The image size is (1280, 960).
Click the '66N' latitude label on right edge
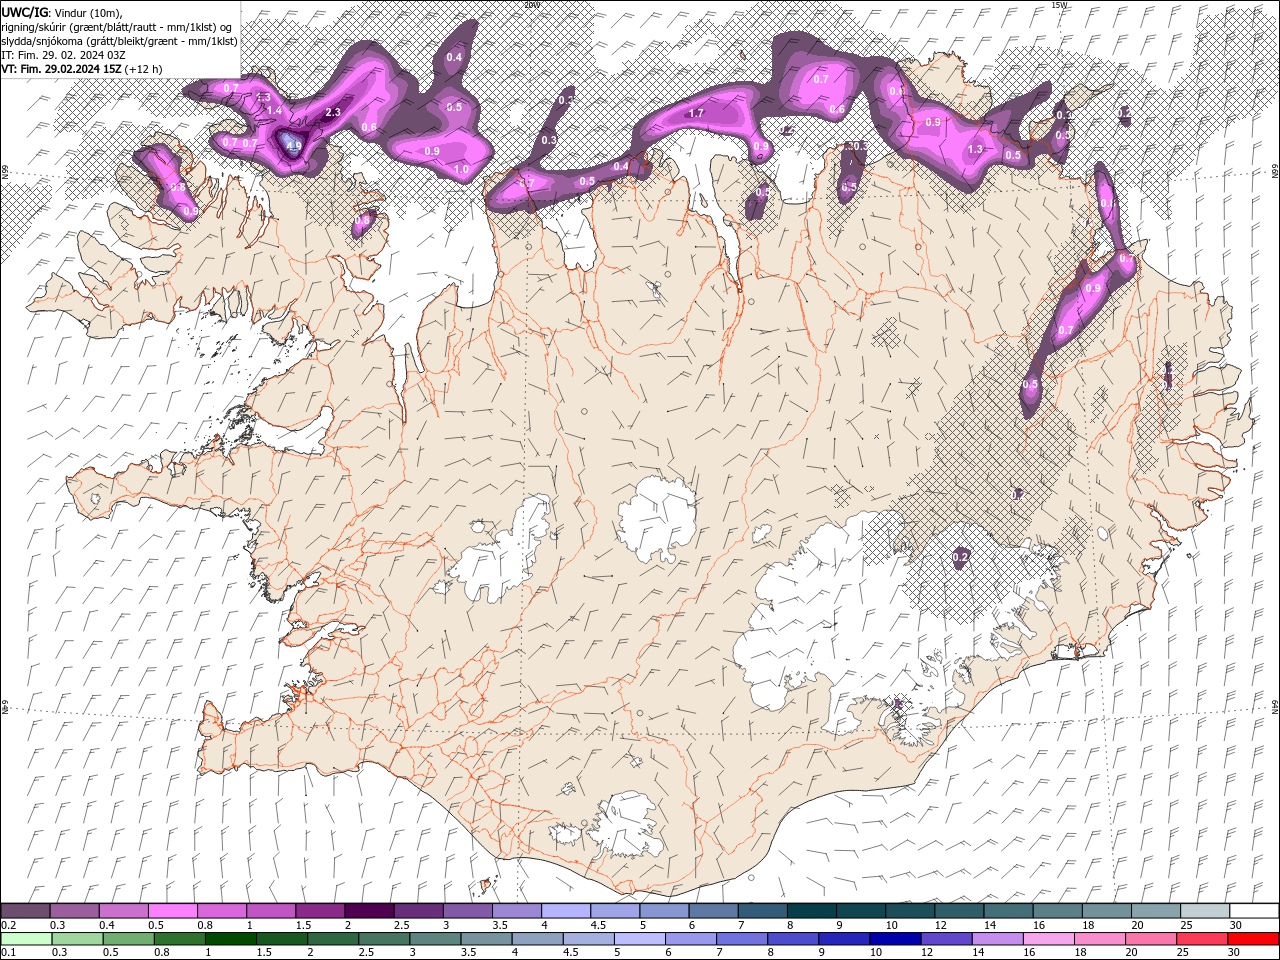pyautogui.click(x=1275, y=172)
